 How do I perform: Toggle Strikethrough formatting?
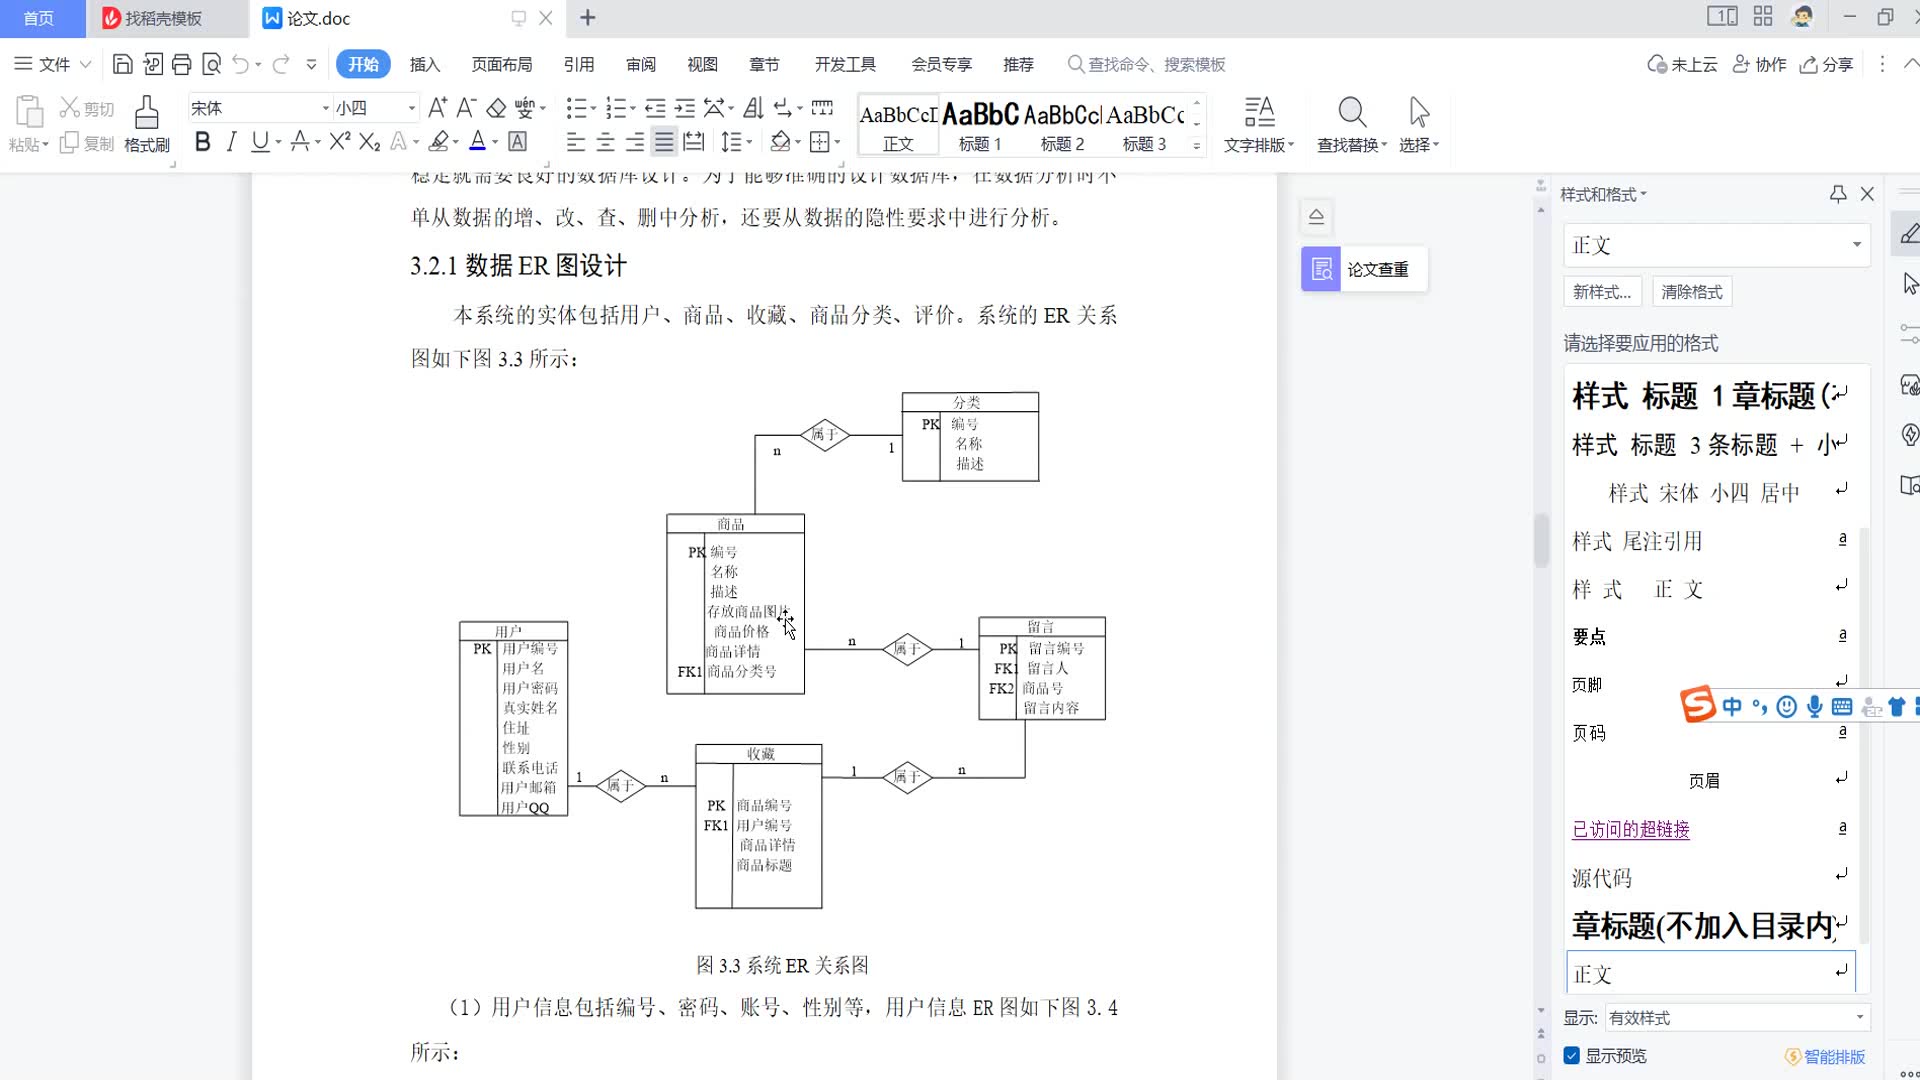299,142
